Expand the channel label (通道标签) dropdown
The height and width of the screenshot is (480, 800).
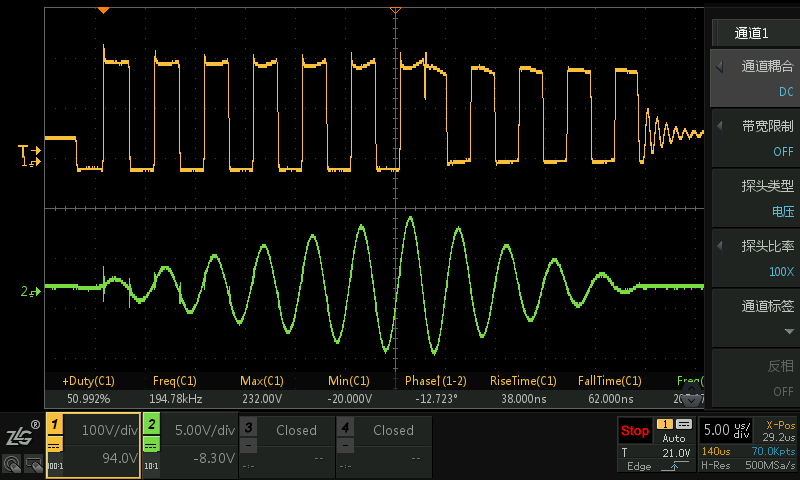754,318
